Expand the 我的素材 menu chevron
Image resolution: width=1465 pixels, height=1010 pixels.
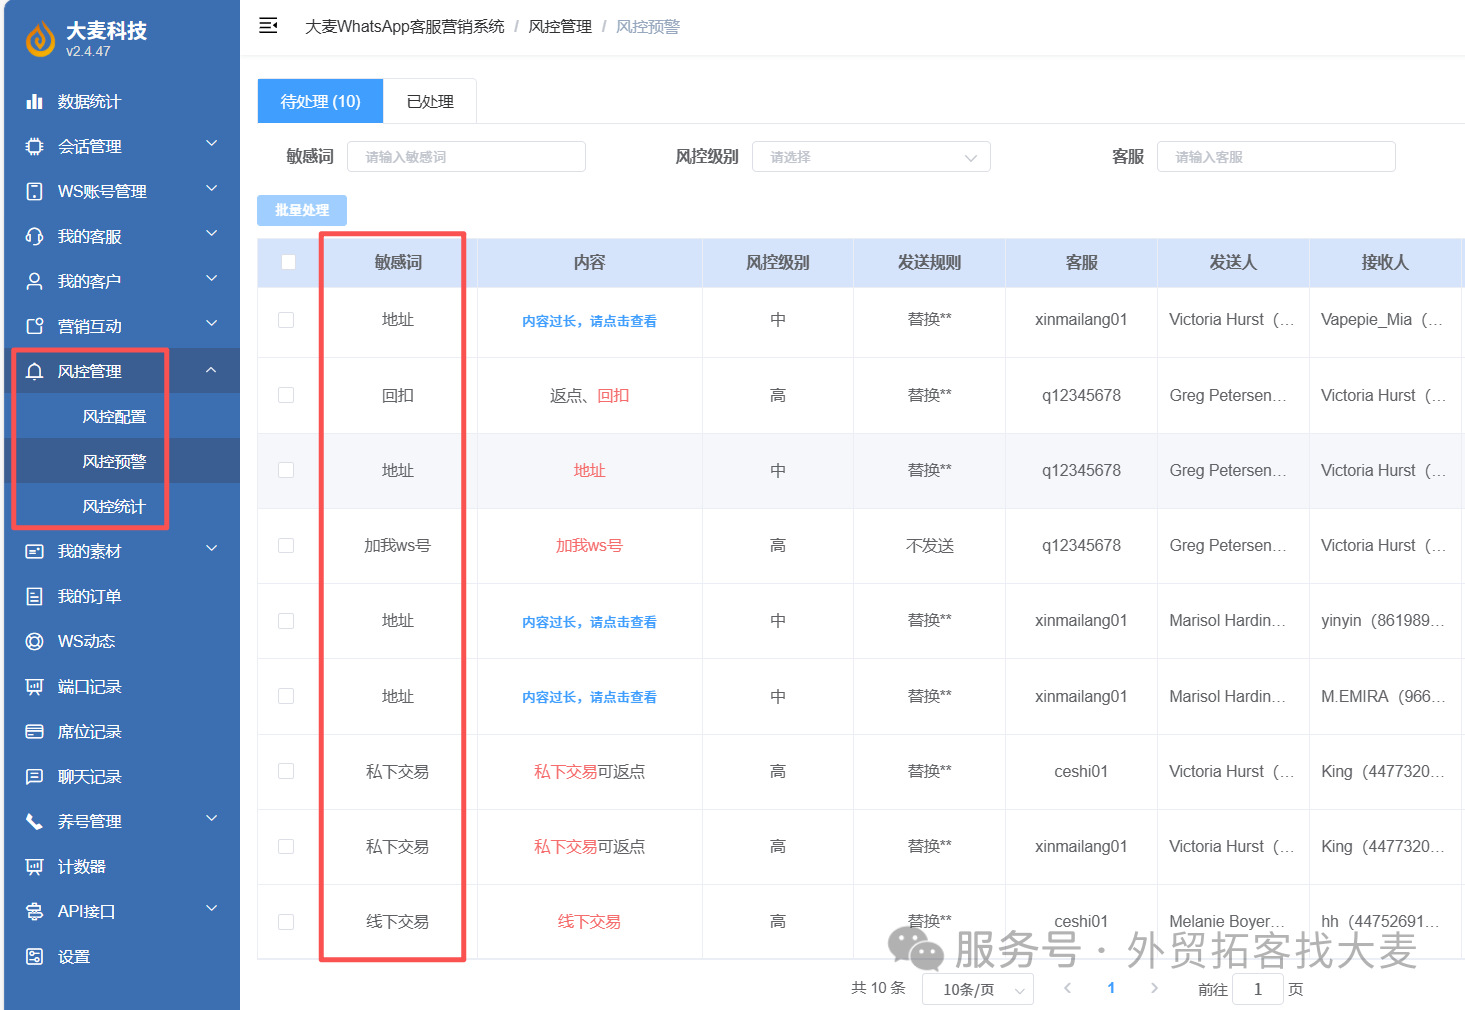point(211,549)
